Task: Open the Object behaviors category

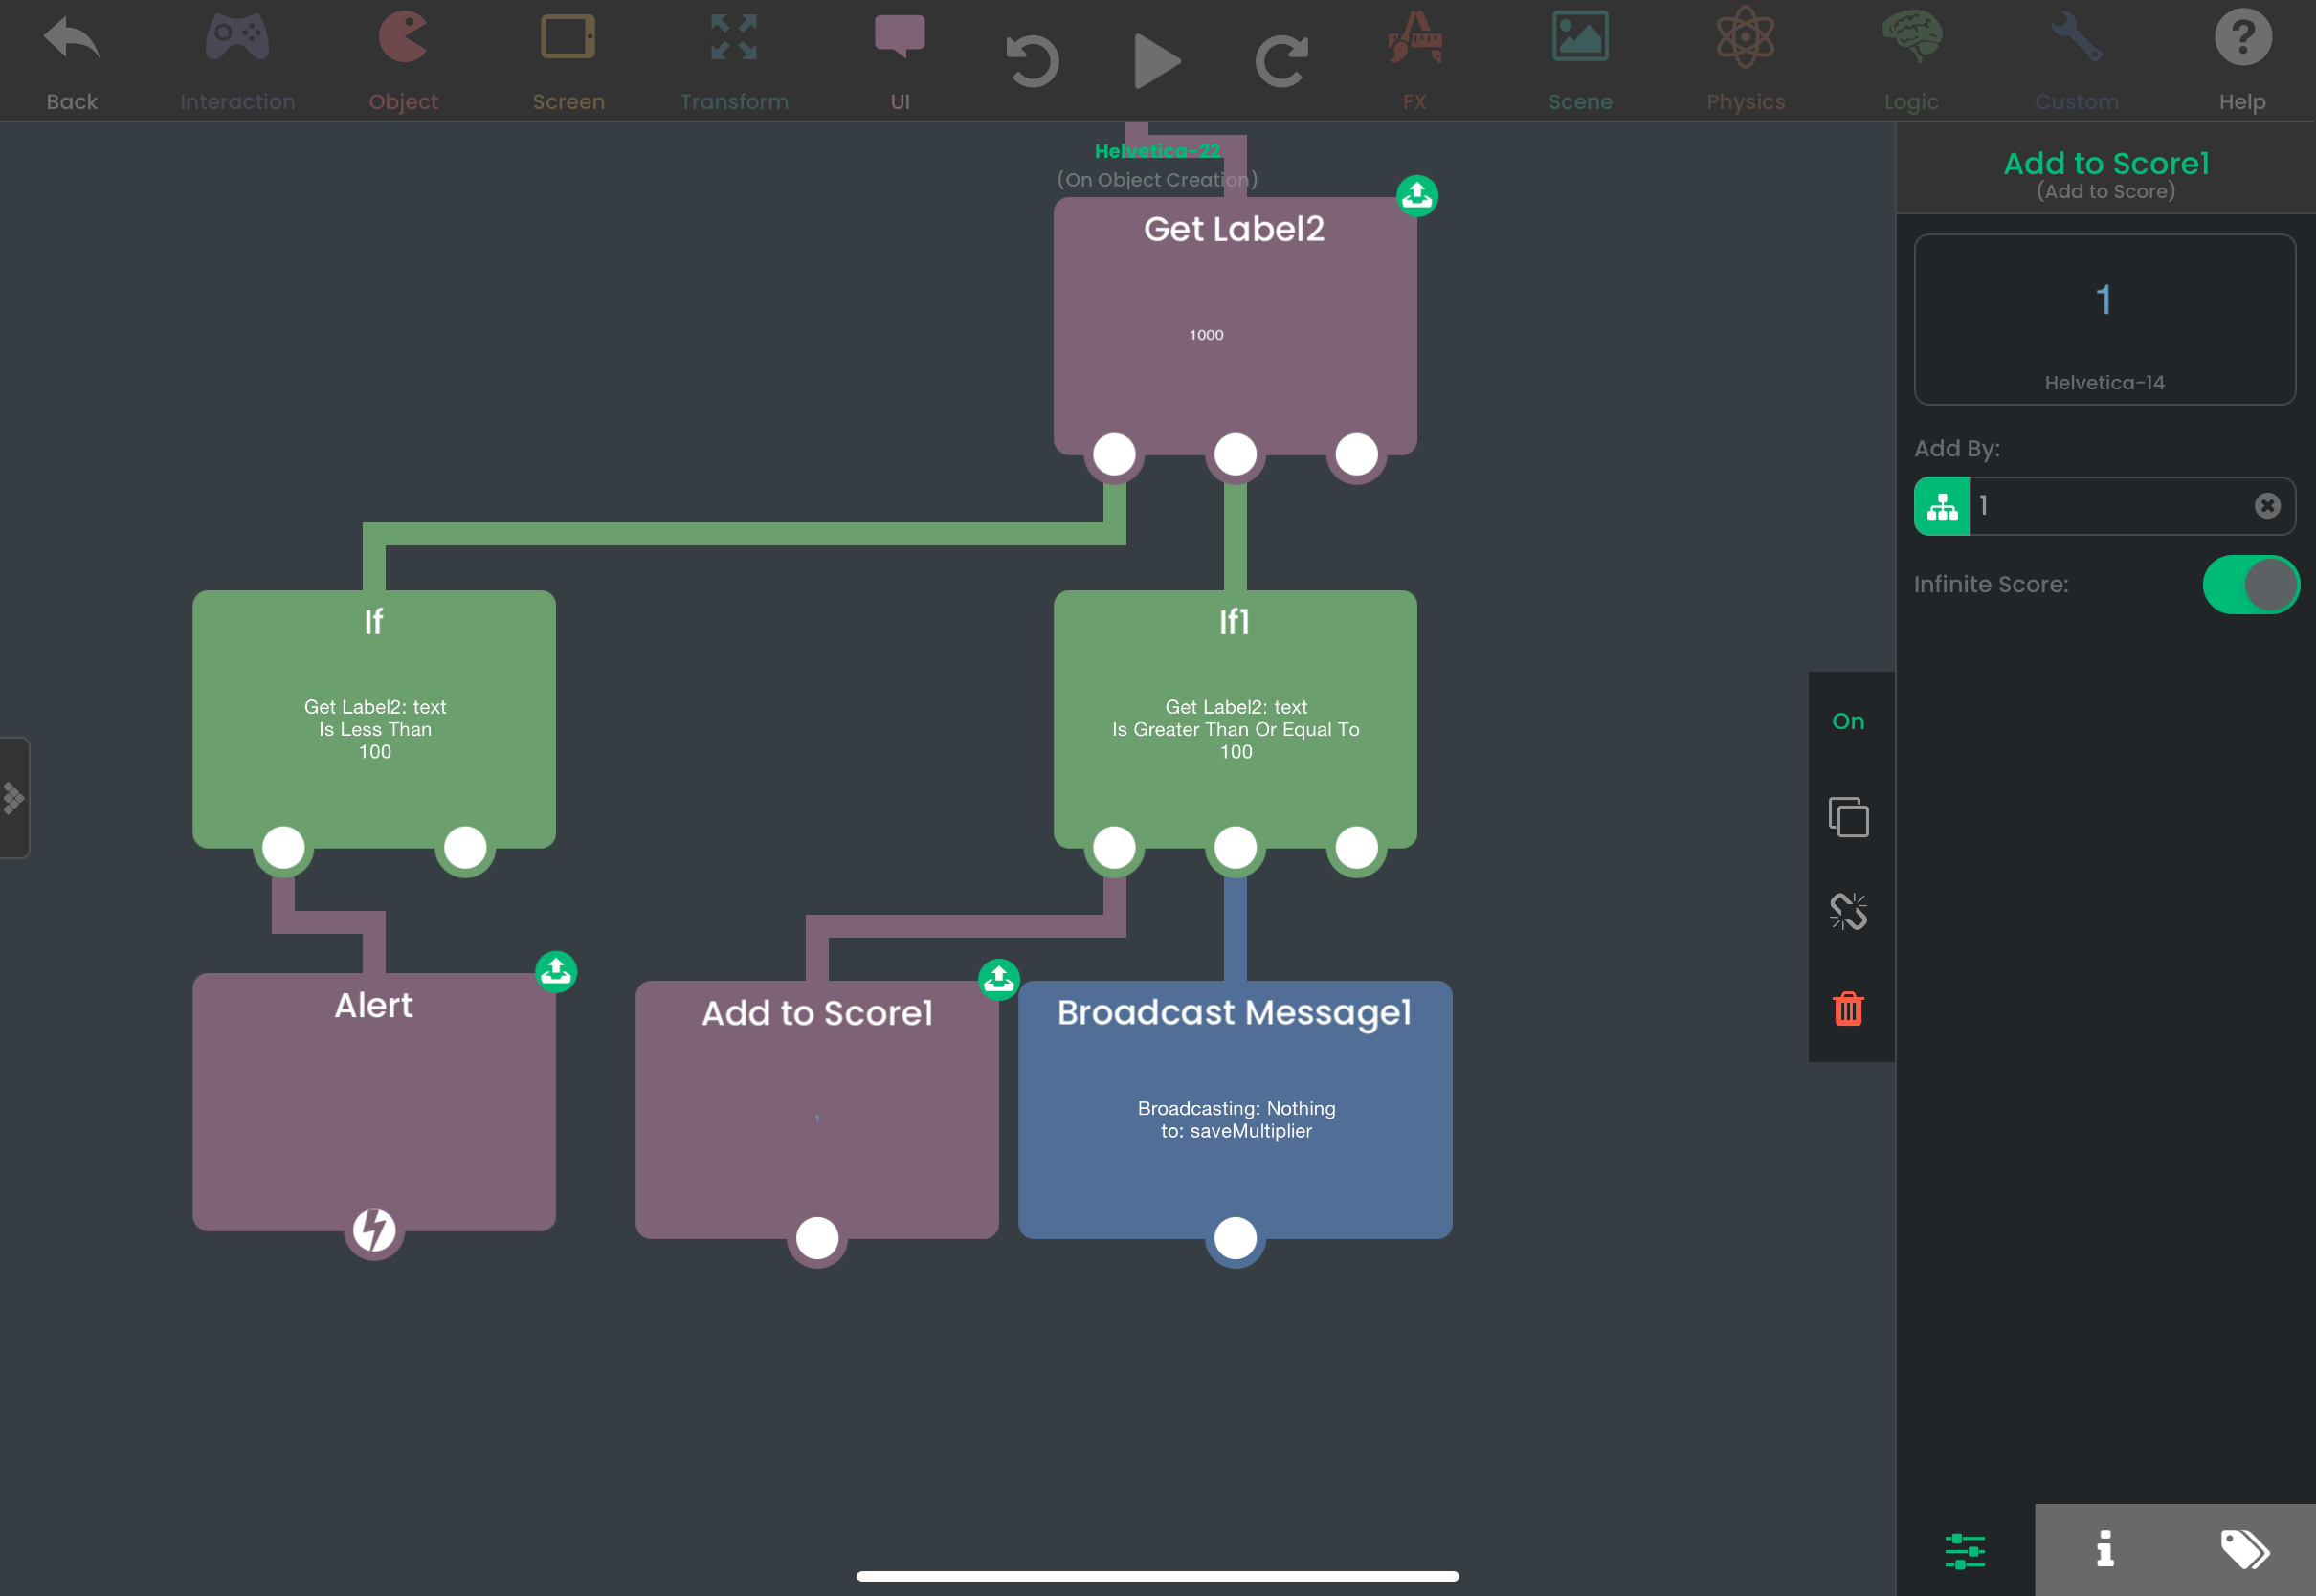Action: tap(403, 62)
